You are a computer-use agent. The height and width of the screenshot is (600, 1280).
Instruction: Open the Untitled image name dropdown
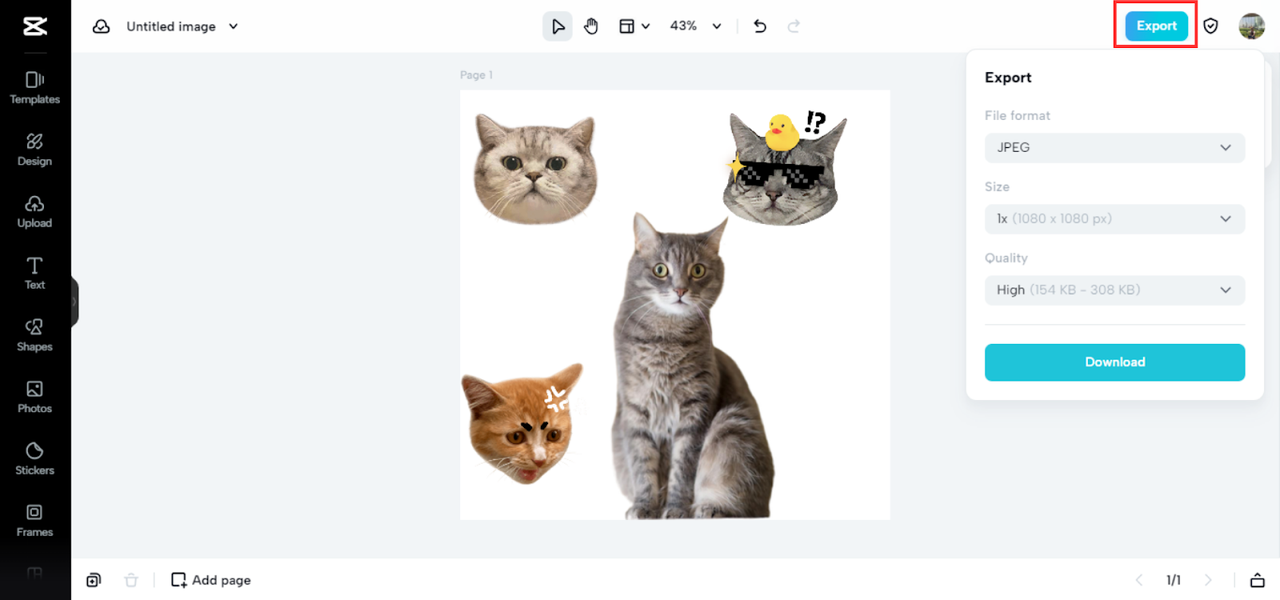point(182,27)
